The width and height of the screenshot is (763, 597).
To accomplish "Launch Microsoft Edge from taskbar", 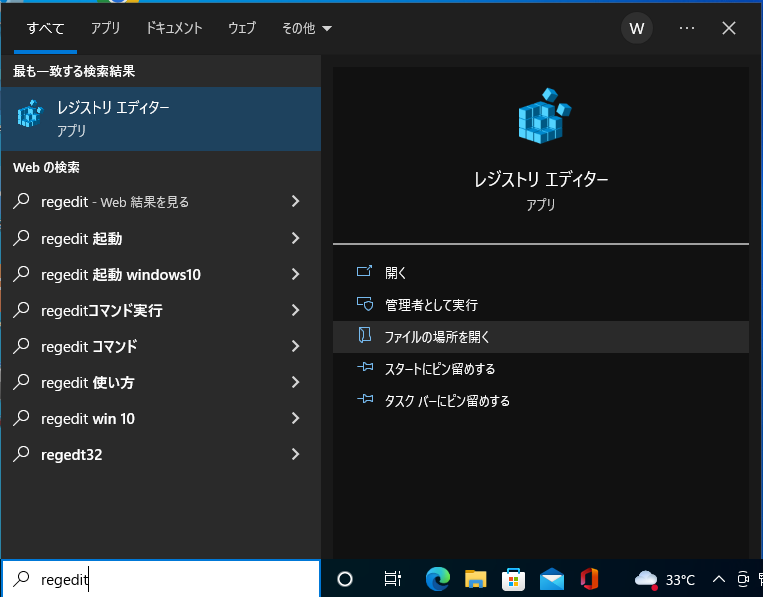I will 437,579.
